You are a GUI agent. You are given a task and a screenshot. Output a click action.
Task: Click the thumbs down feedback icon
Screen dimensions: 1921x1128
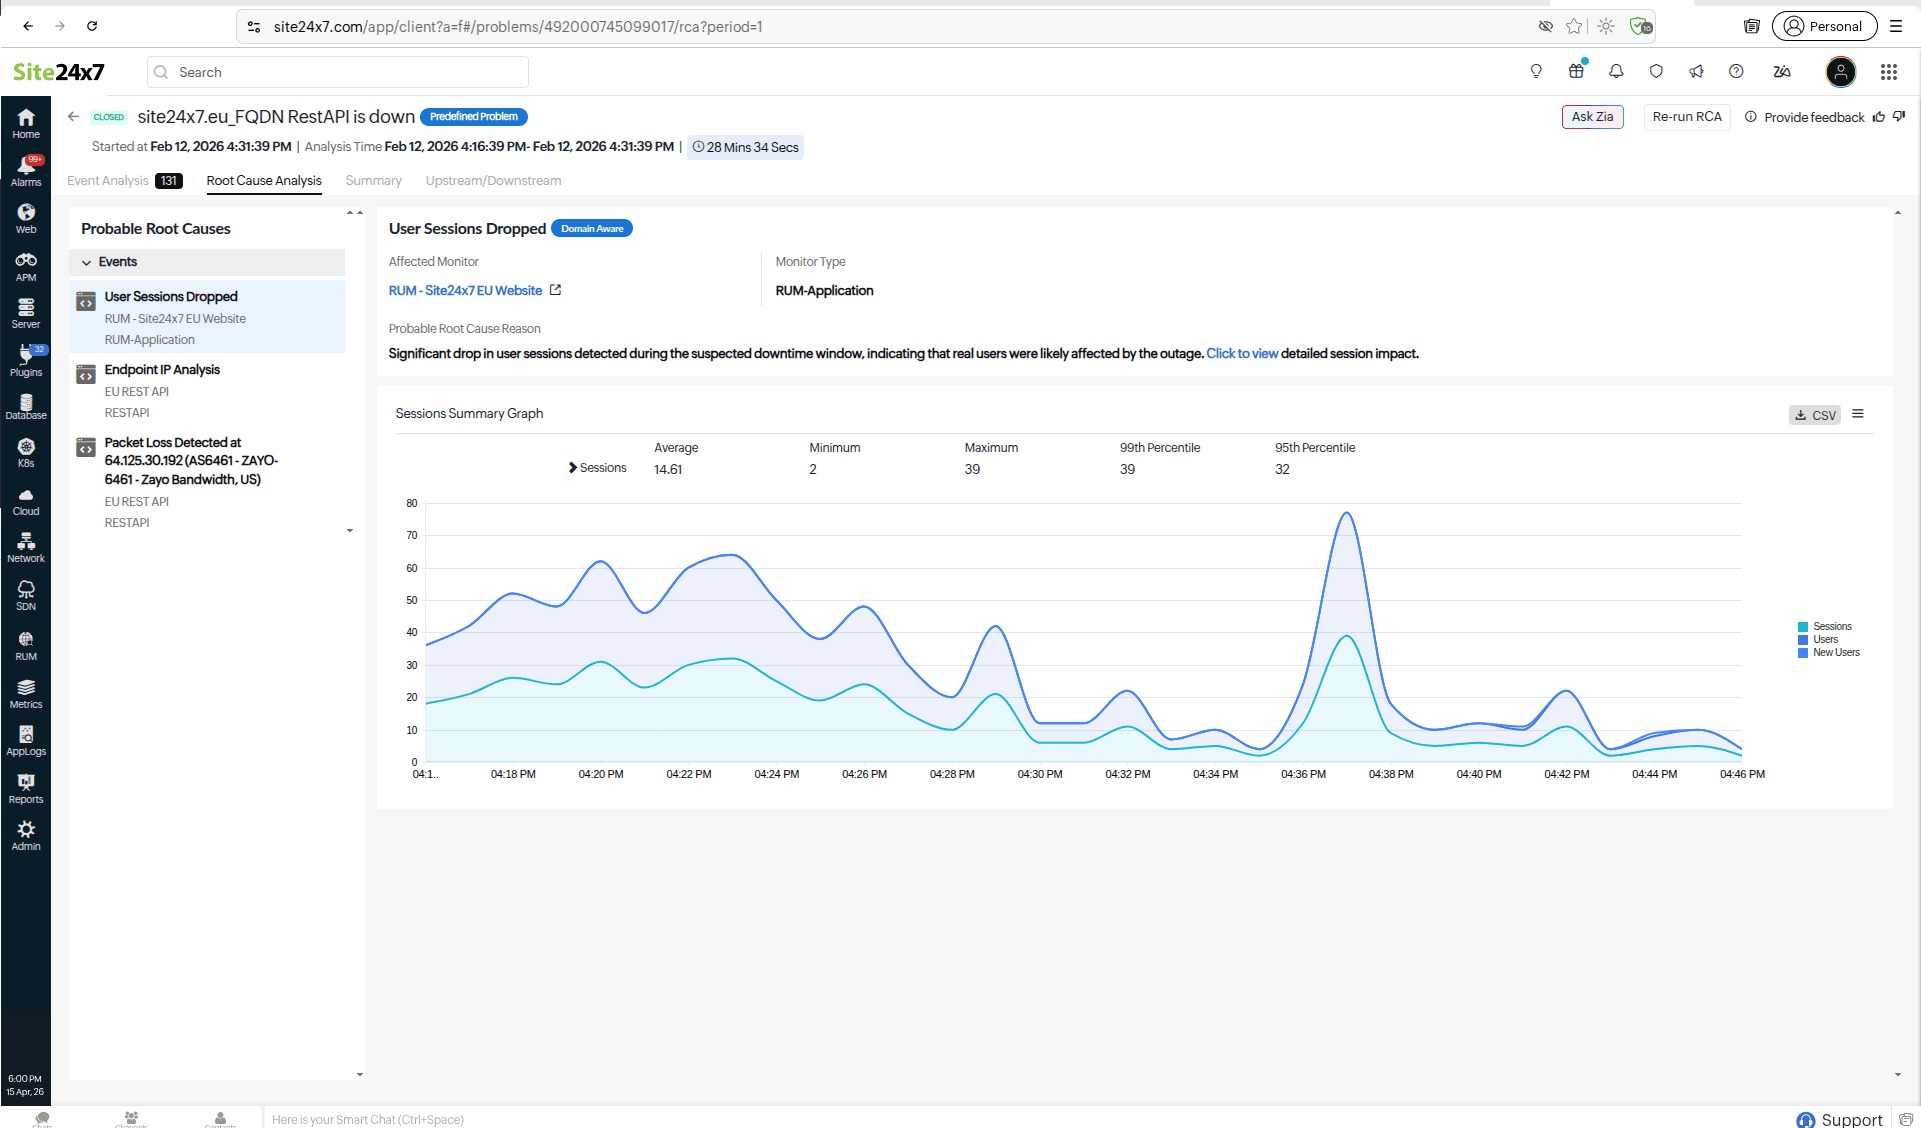click(1899, 117)
